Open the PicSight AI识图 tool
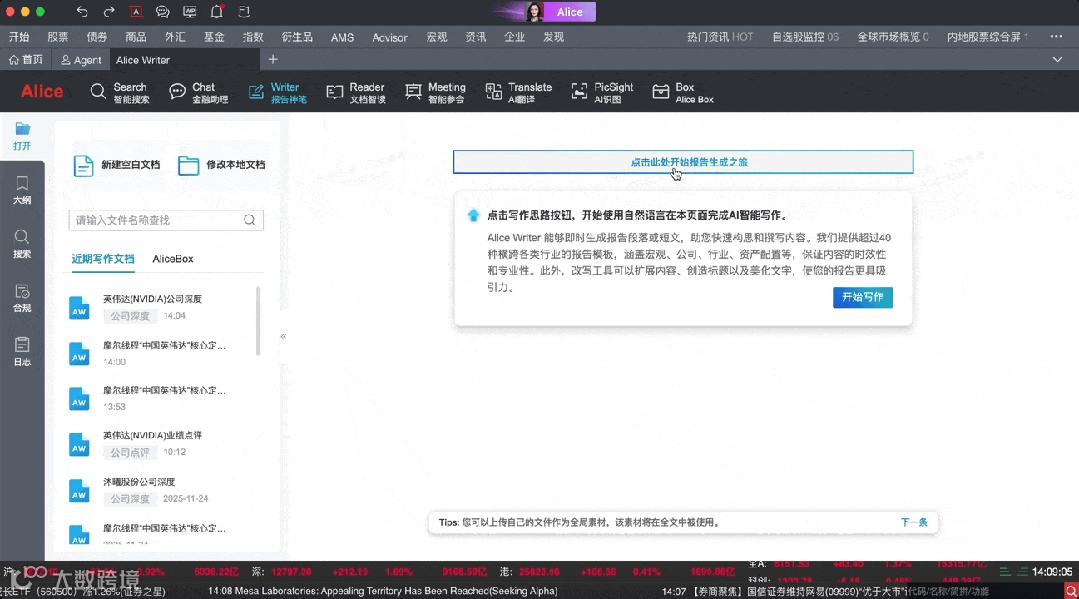The width and height of the screenshot is (1079, 599). pyautogui.click(x=600, y=91)
